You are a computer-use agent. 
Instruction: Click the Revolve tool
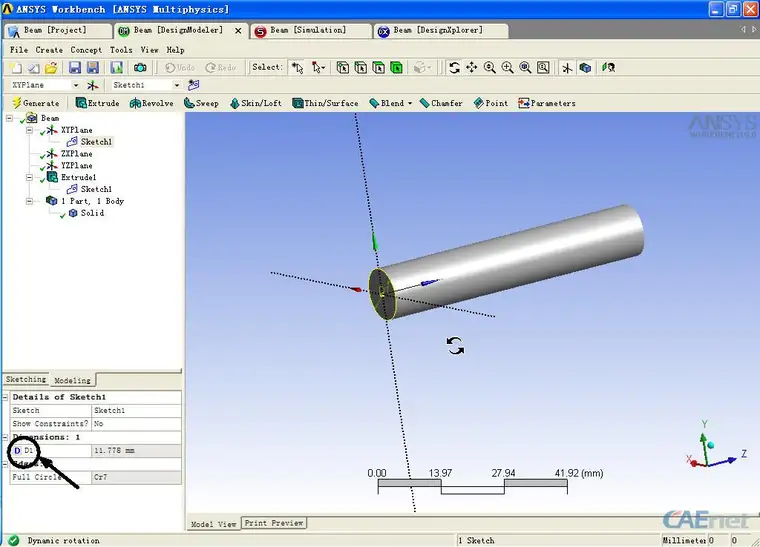[x=152, y=103]
